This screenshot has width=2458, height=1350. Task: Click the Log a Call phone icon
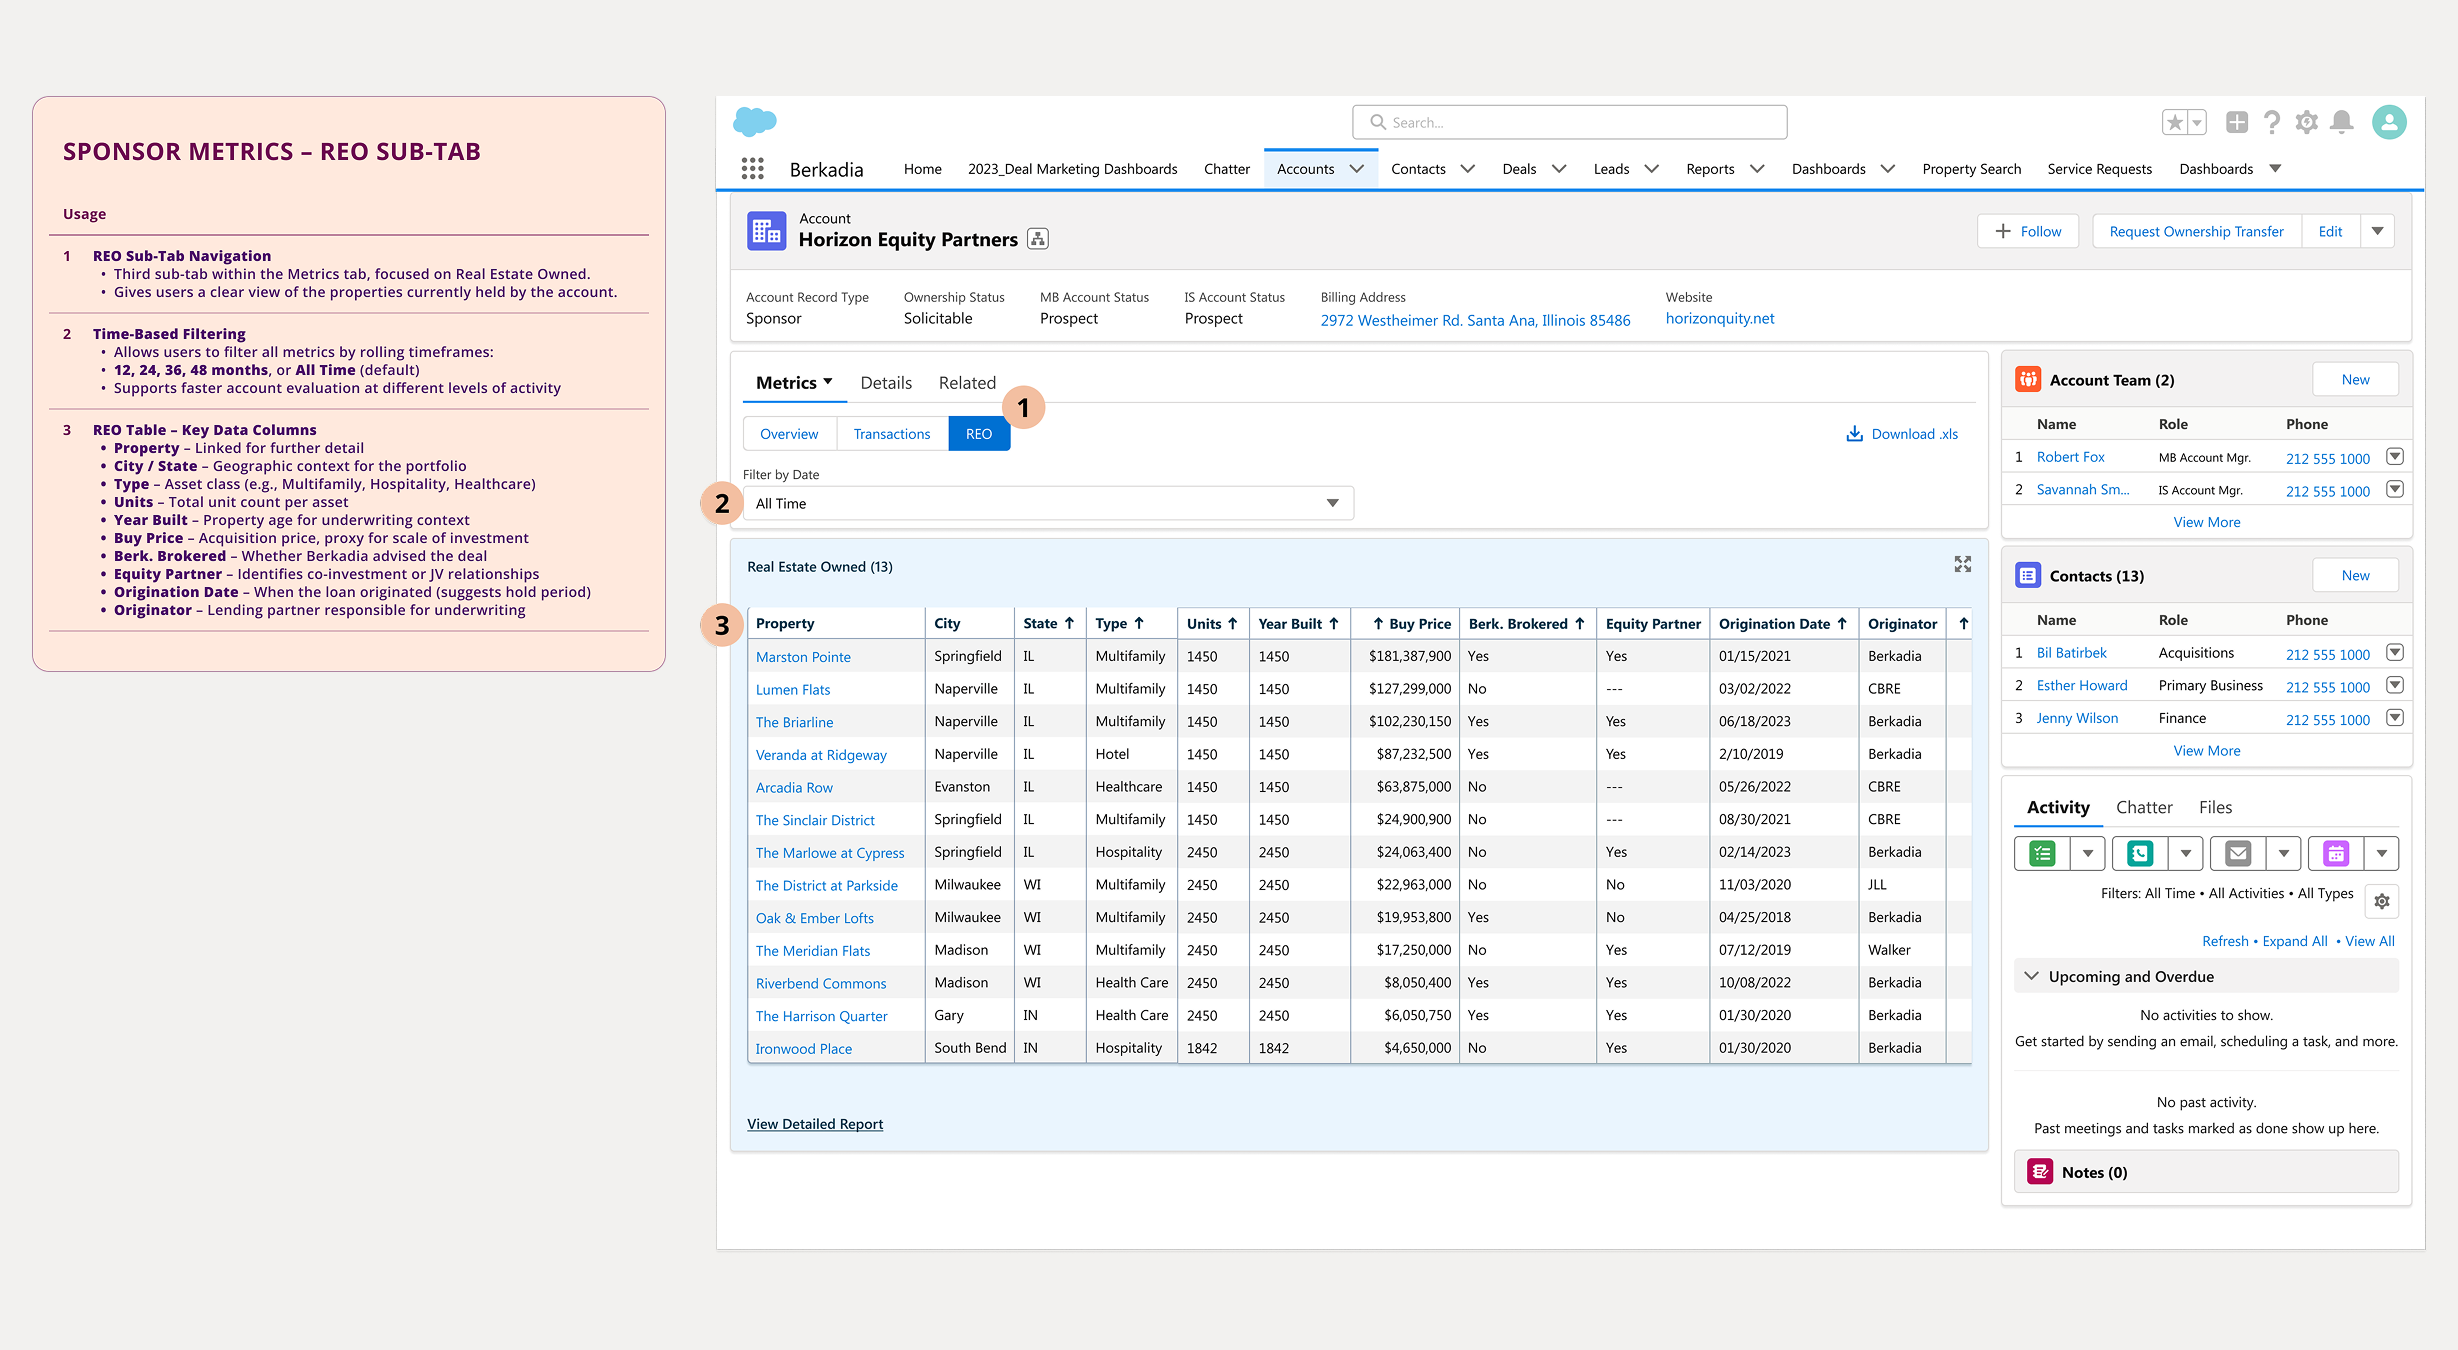point(2140,854)
